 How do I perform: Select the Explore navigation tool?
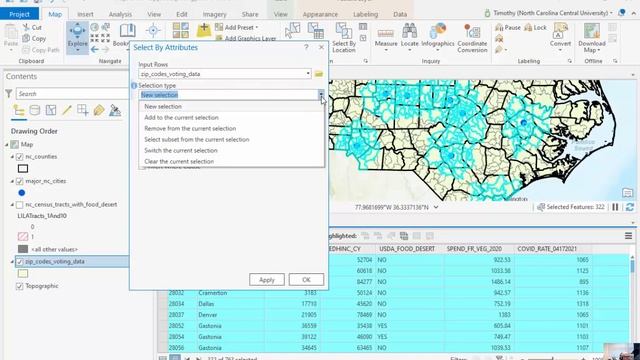(x=77, y=38)
